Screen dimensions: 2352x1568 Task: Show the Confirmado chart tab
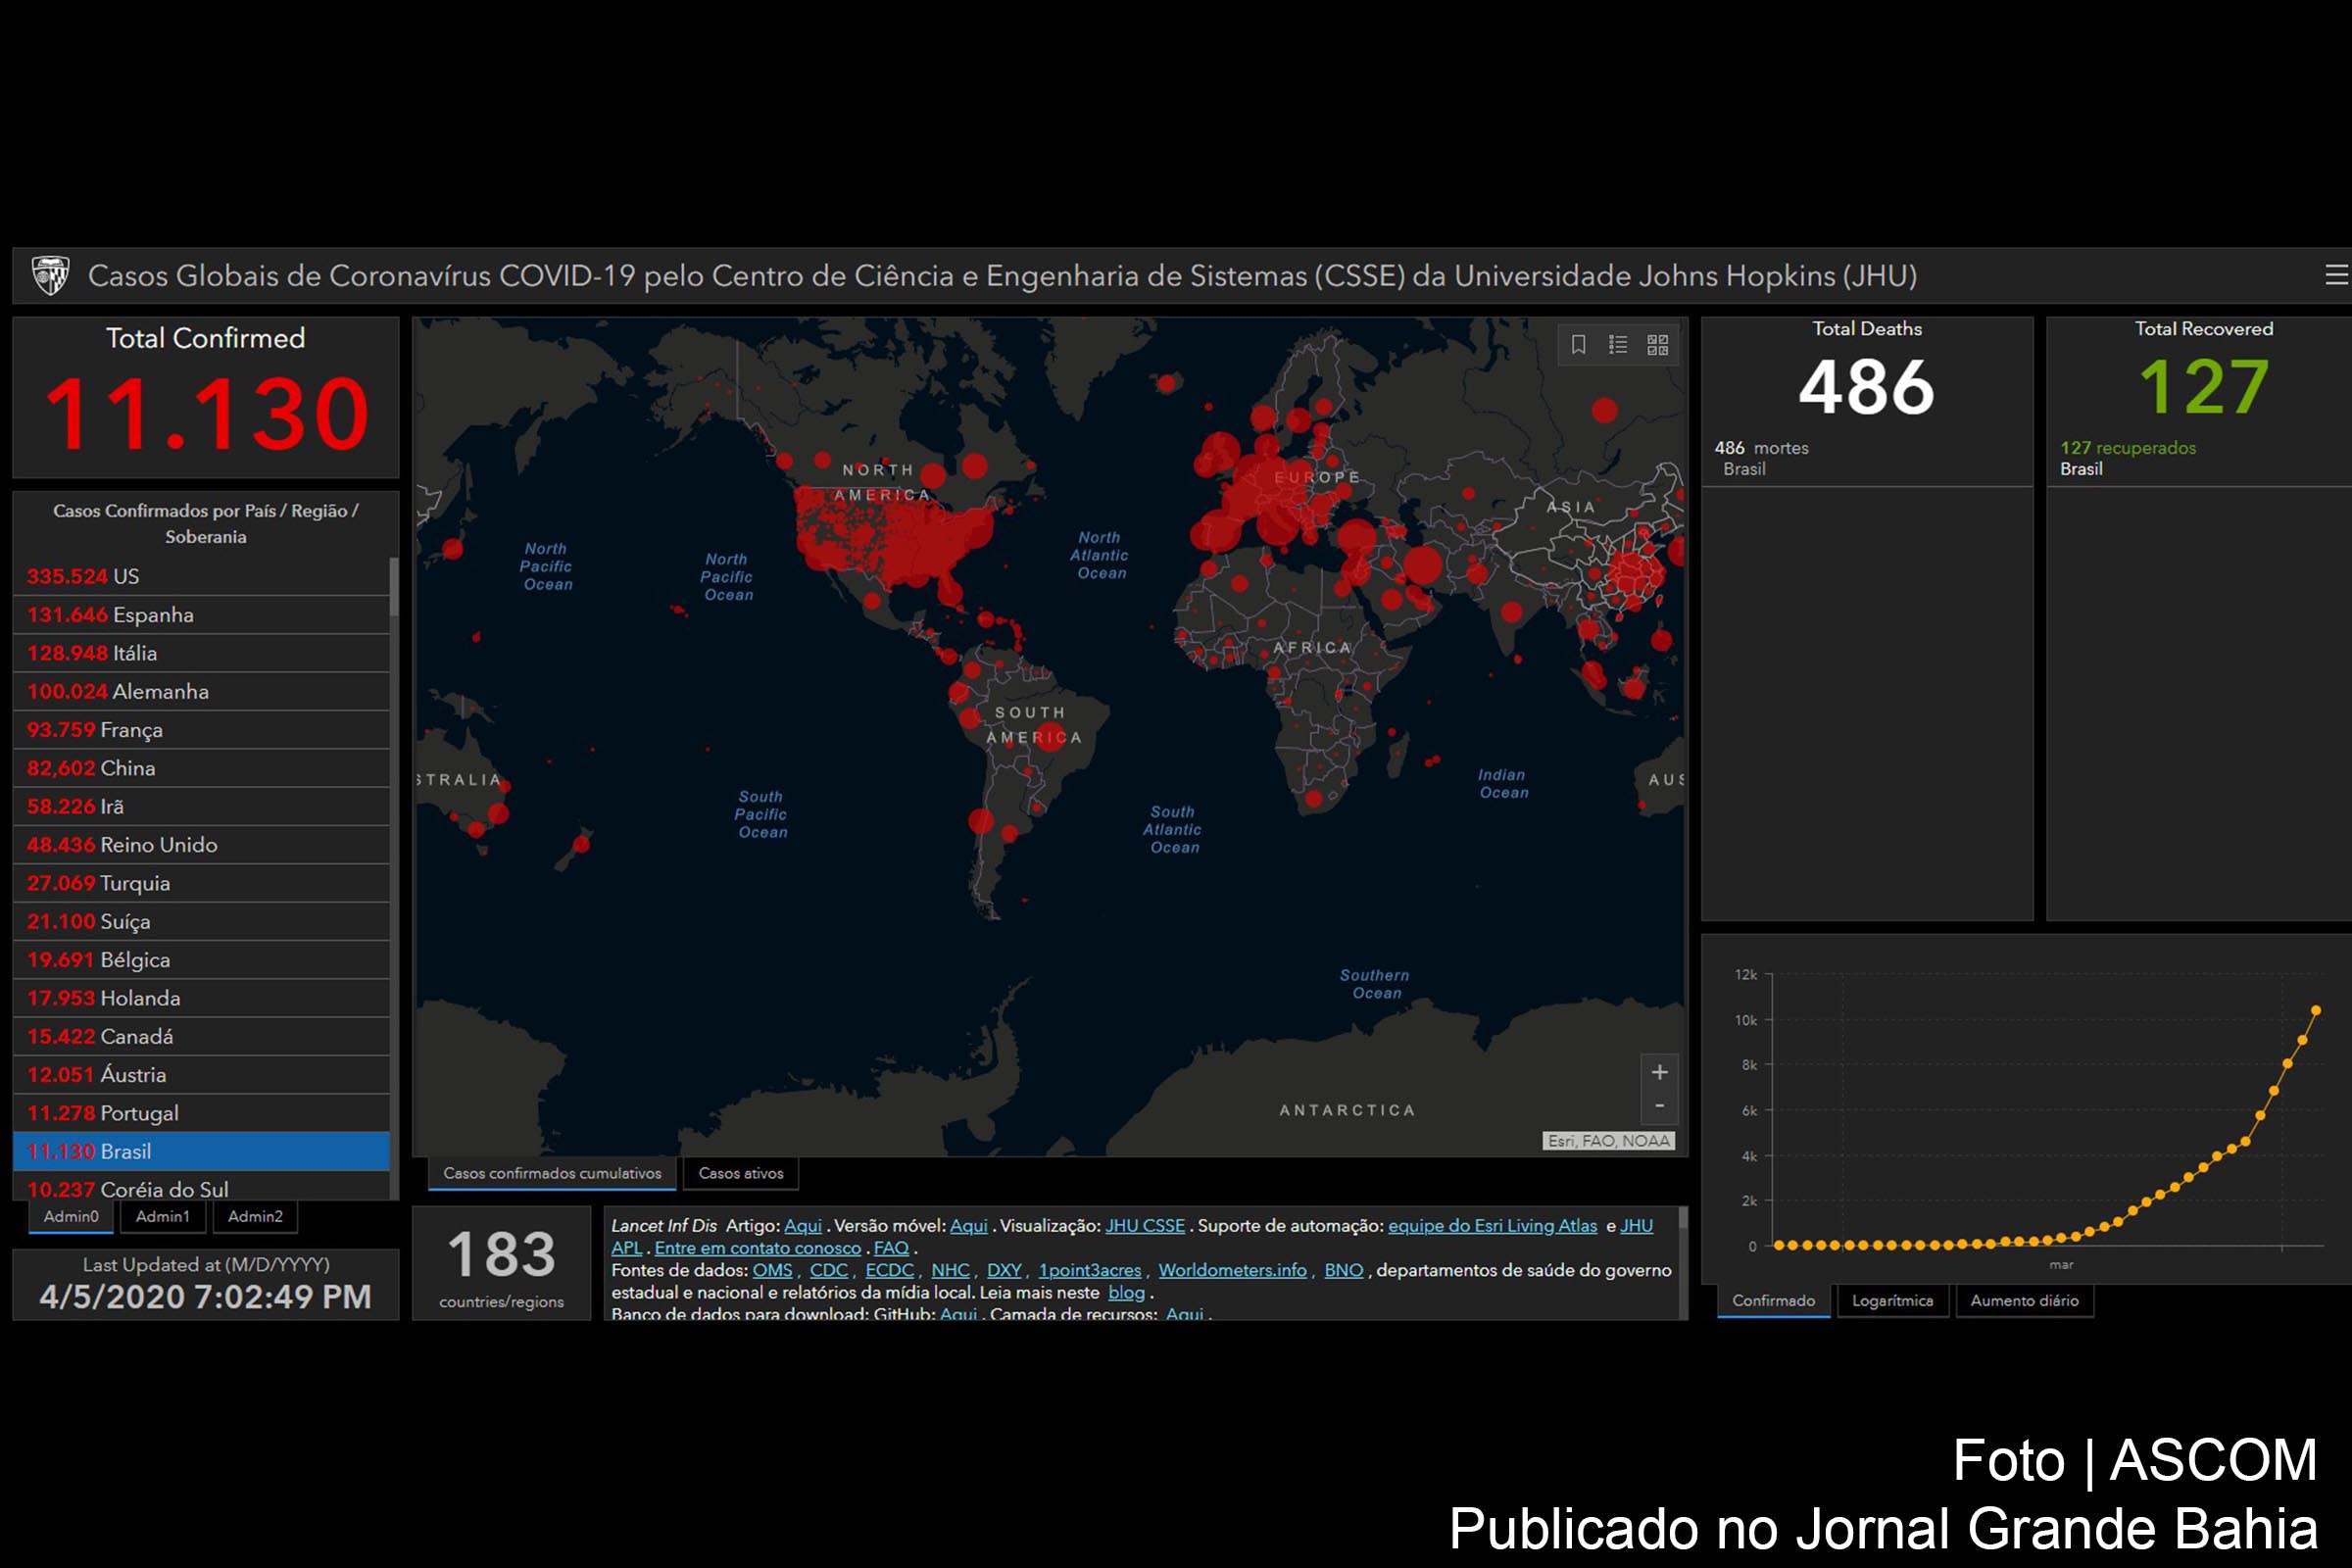pyautogui.click(x=1773, y=1300)
